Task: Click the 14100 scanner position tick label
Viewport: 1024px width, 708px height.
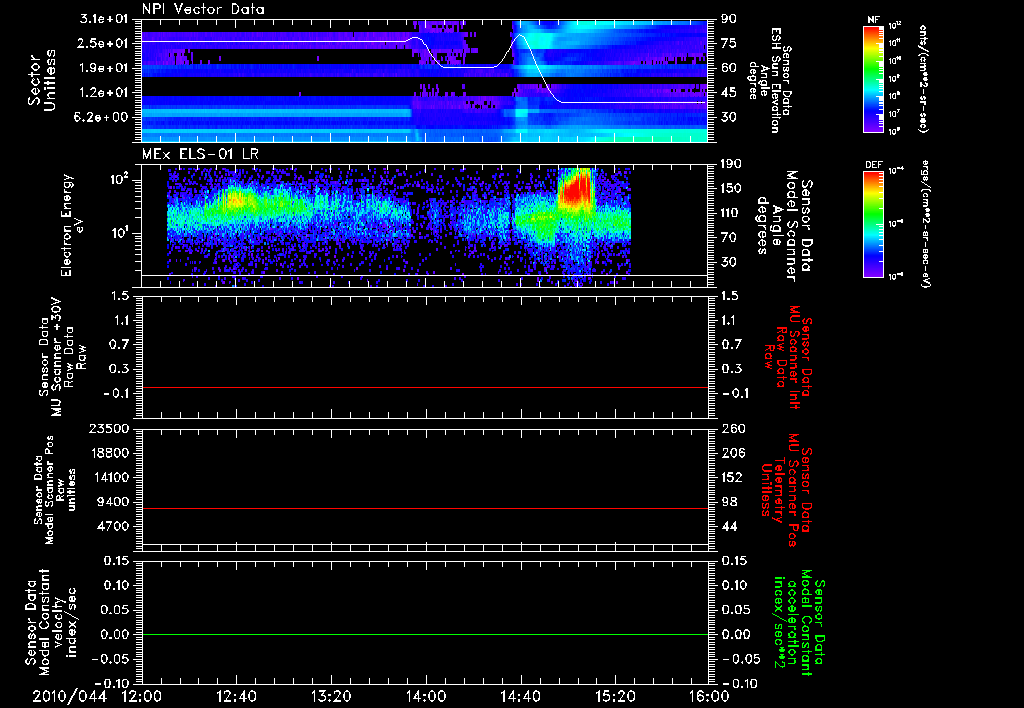Action: pyautogui.click(x=109, y=477)
